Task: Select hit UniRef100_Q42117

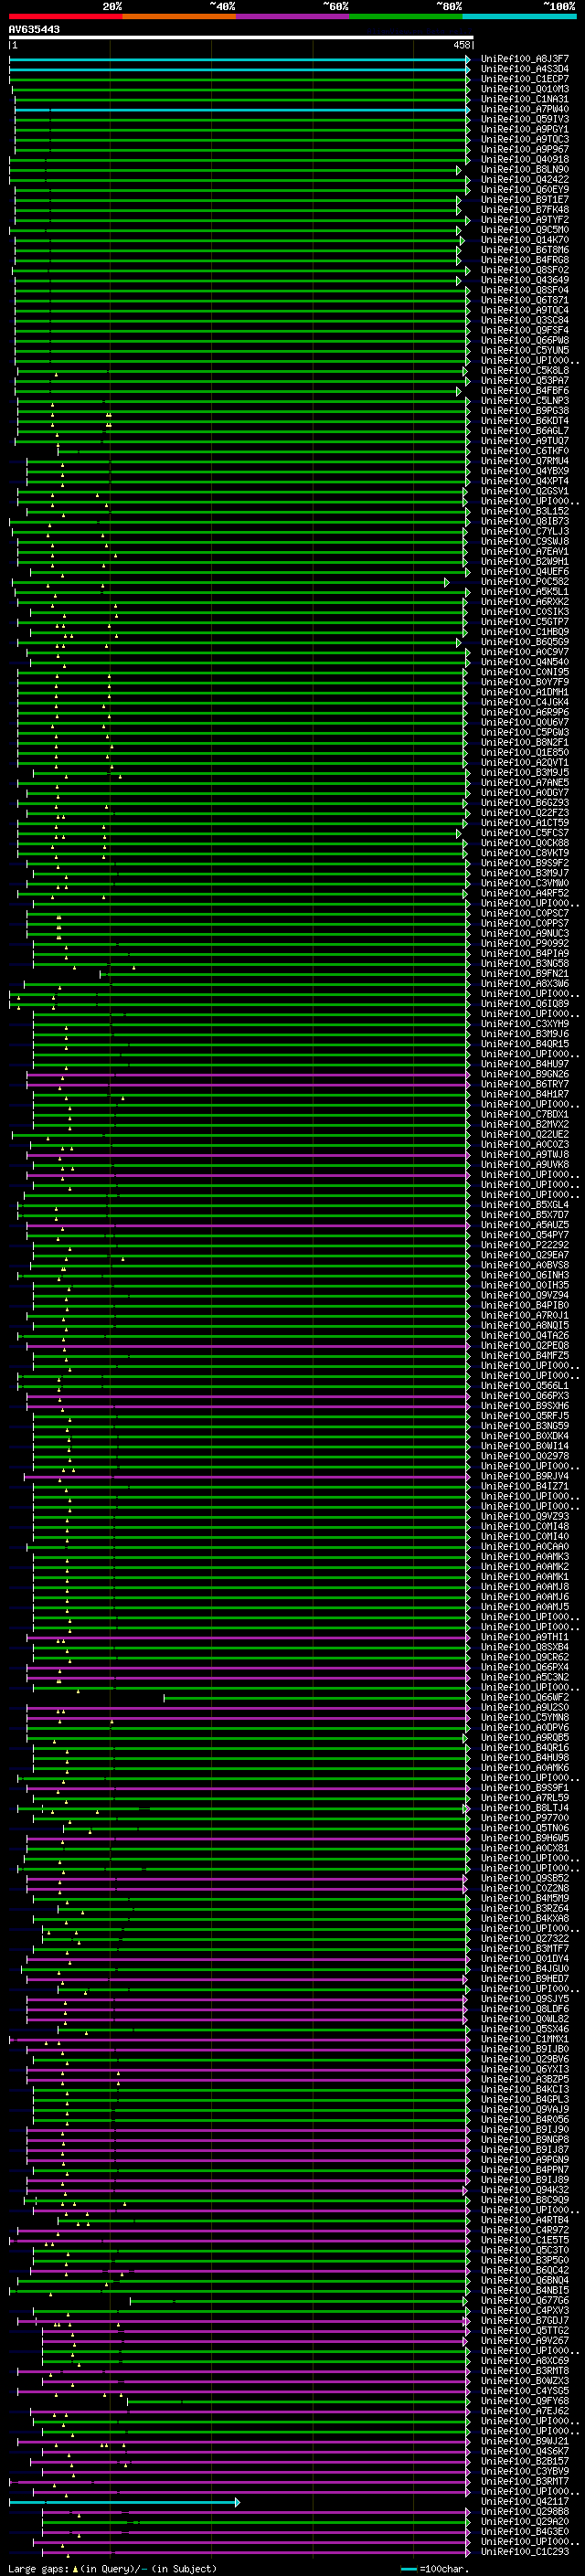Action: [525, 2501]
